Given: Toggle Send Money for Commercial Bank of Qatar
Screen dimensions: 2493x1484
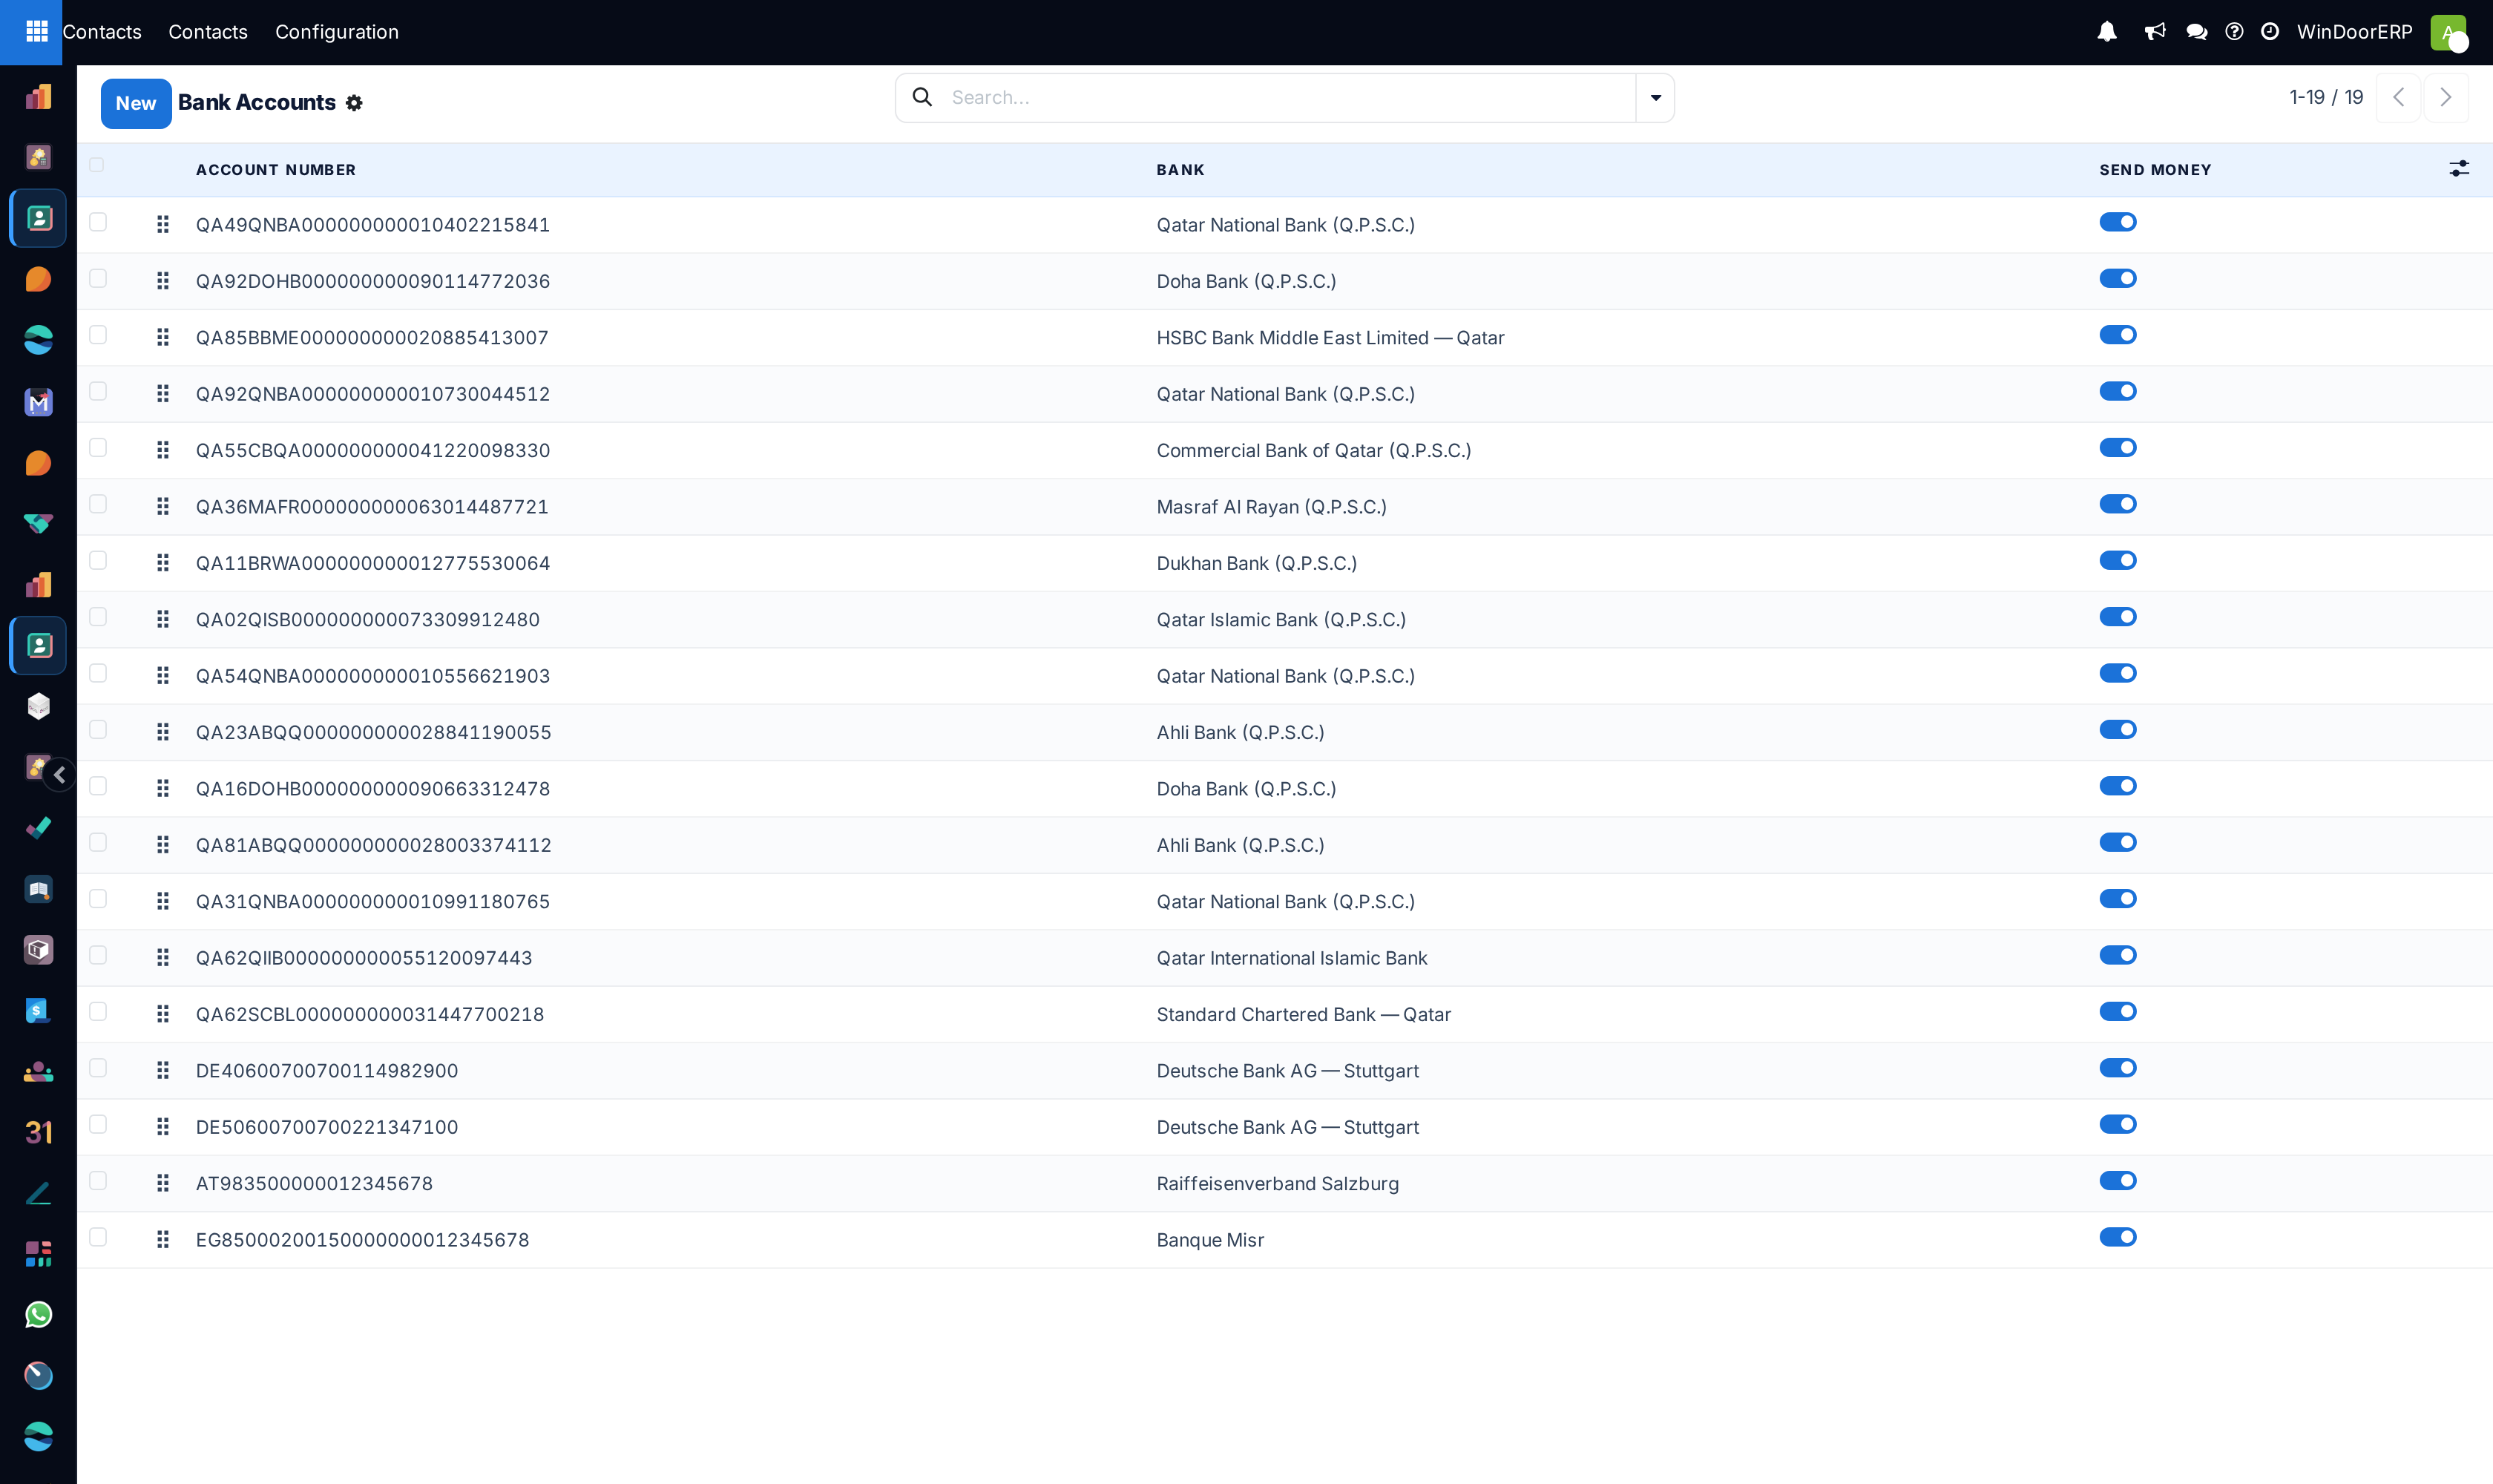Looking at the screenshot, I should coord(2117,448).
